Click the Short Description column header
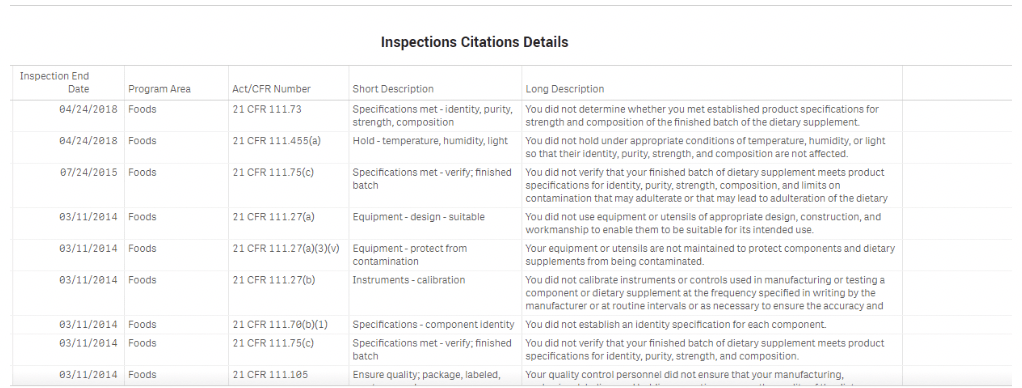 [x=393, y=89]
